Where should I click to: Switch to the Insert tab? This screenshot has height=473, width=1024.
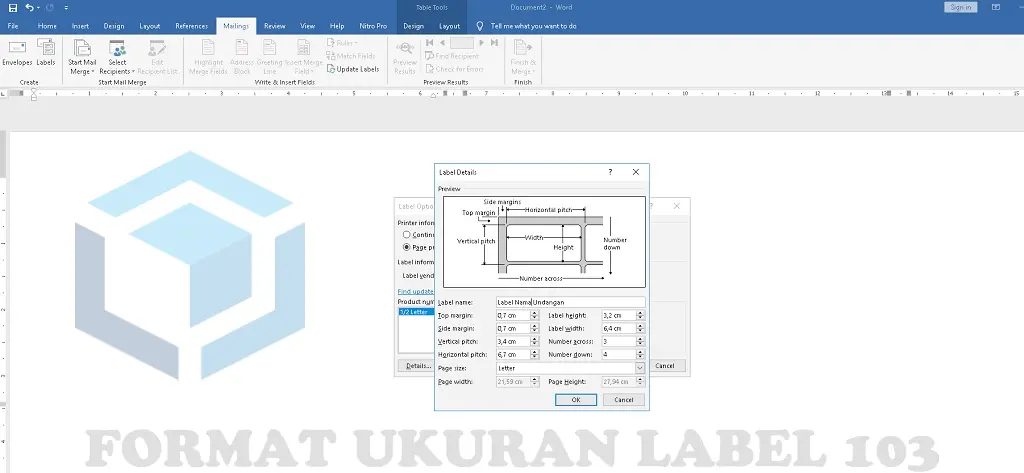[80, 26]
